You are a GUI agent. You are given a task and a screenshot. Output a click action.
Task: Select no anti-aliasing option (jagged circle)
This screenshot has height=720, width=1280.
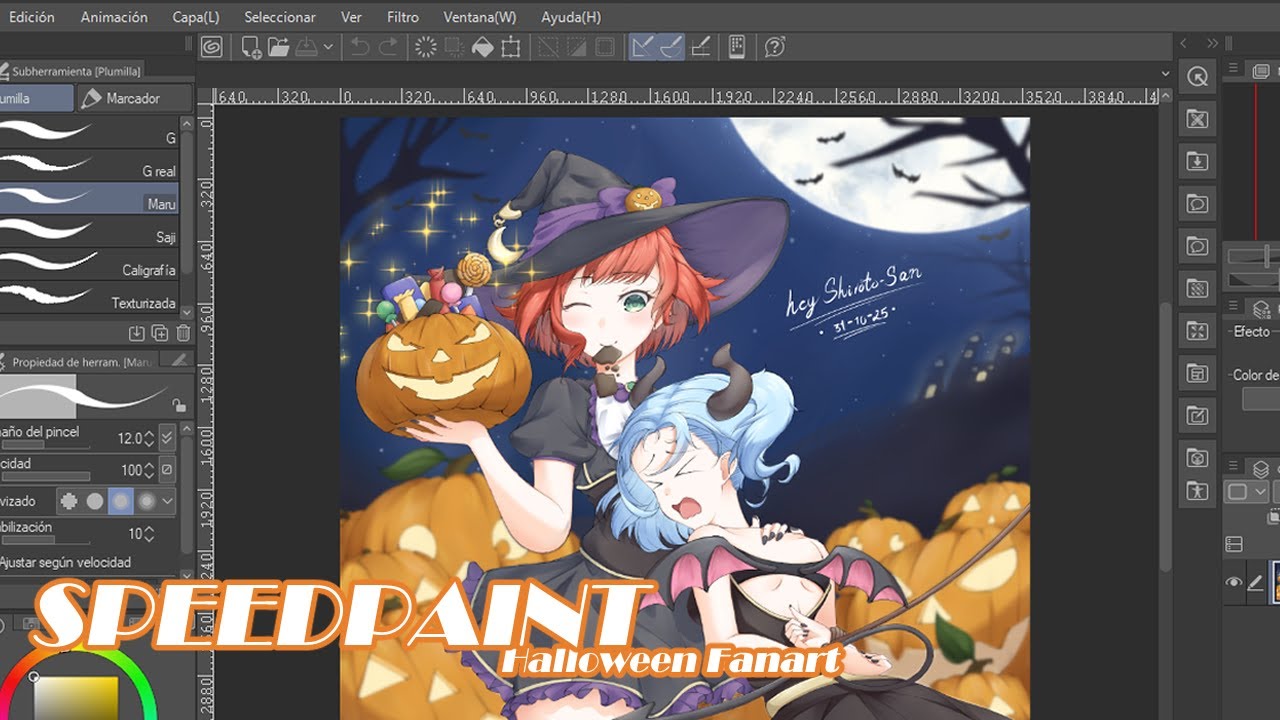click(x=70, y=501)
